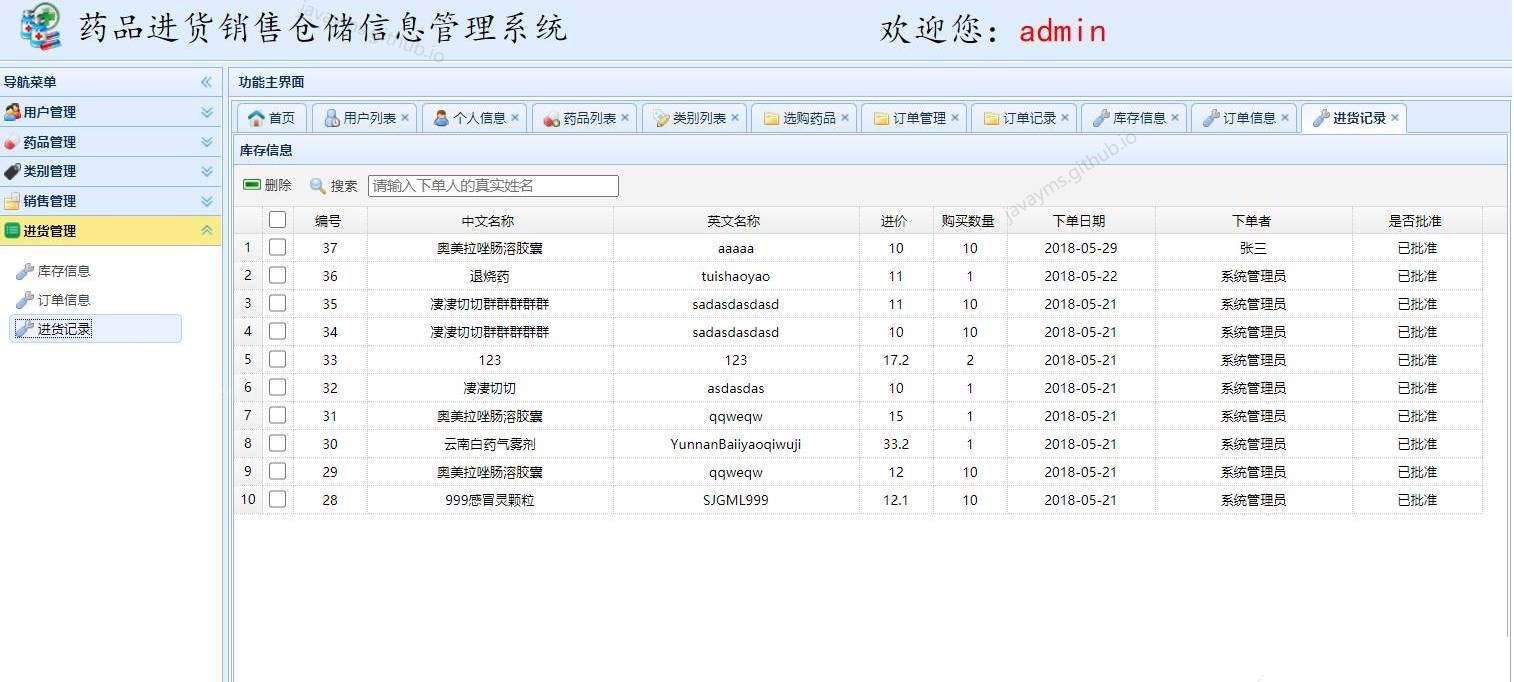Select the 进货记录 wrench icon

tap(27, 327)
